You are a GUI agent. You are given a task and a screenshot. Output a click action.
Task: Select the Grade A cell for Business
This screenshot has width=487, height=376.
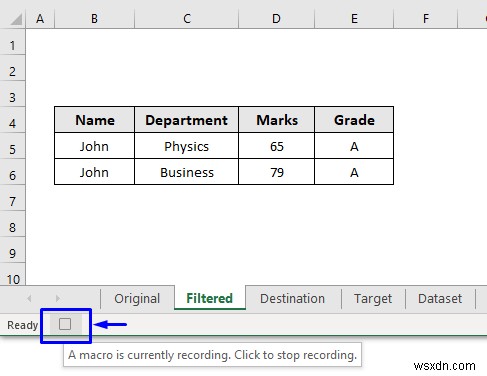click(x=354, y=172)
